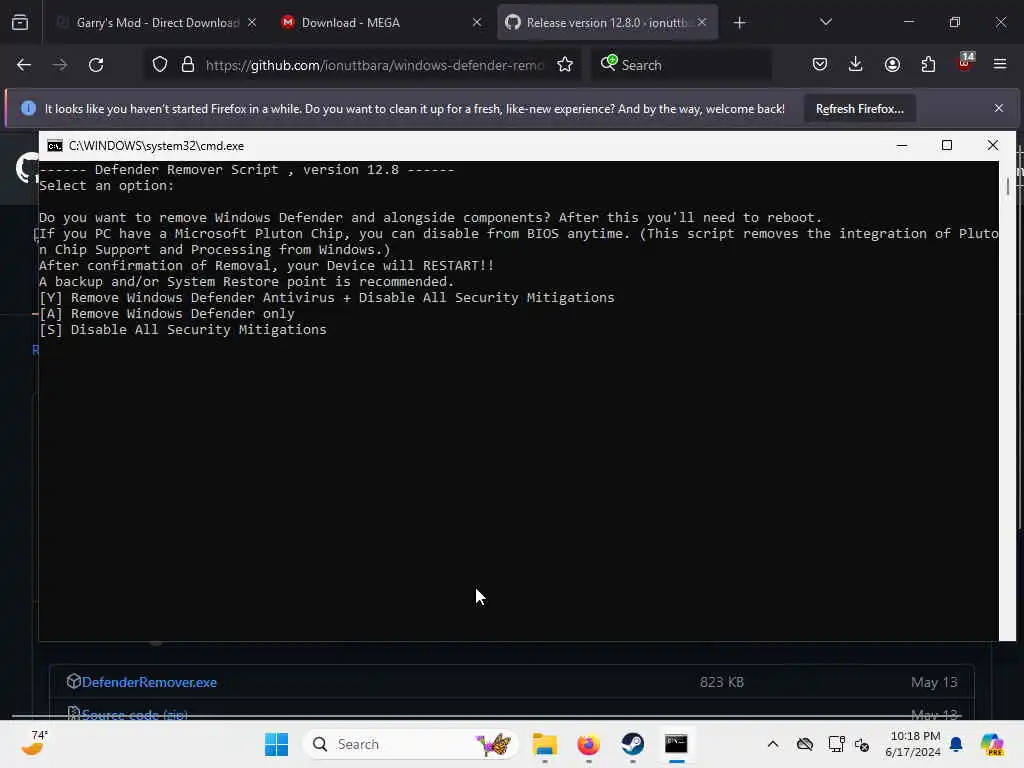Click the GitHub logo in page header

tap(27, 168)
